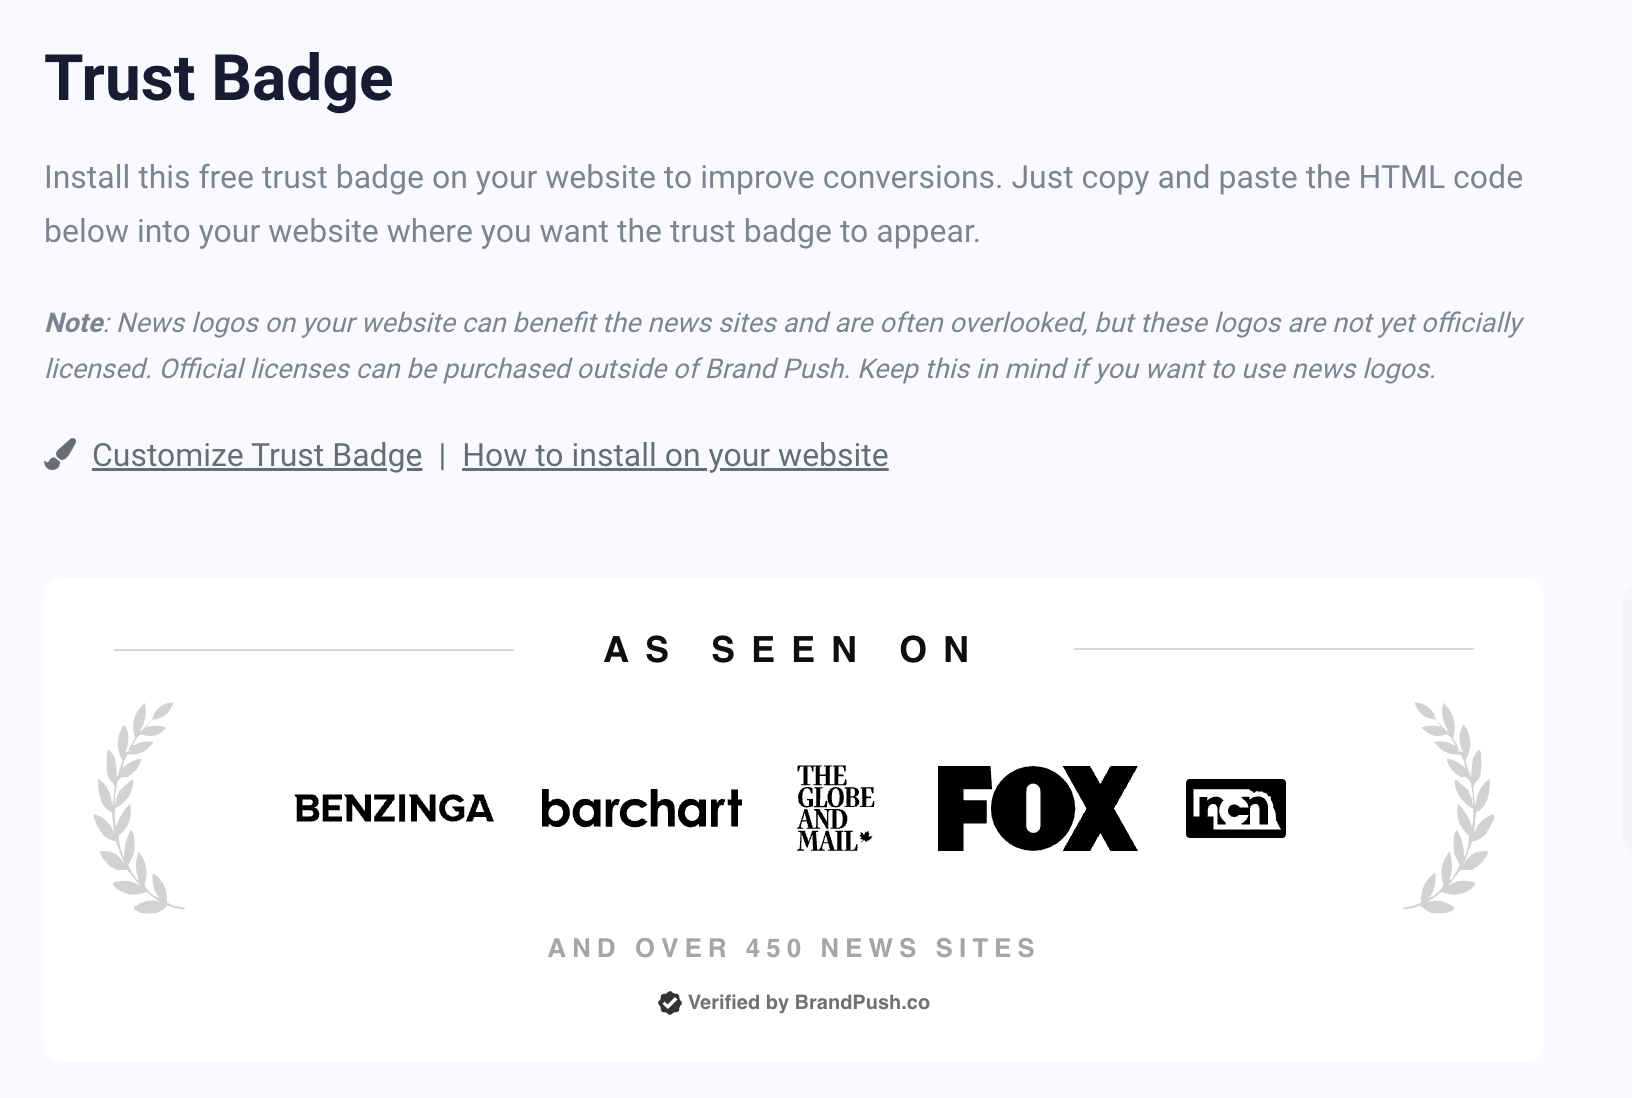Screen dimensions: 1632x1098
Task: Open How to install on your website
Action: click(674, 455)
